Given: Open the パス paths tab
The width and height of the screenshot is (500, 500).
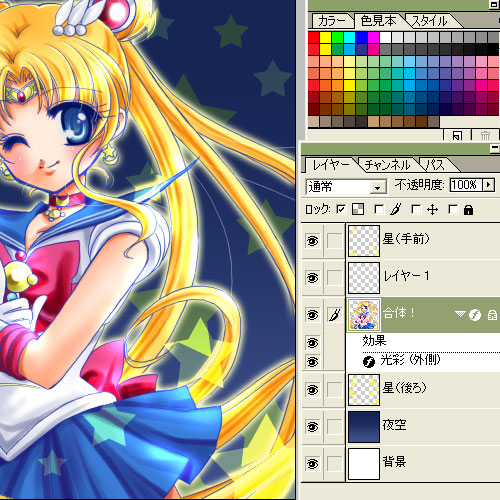Looking at the screenshot, I should pos(435,165).
